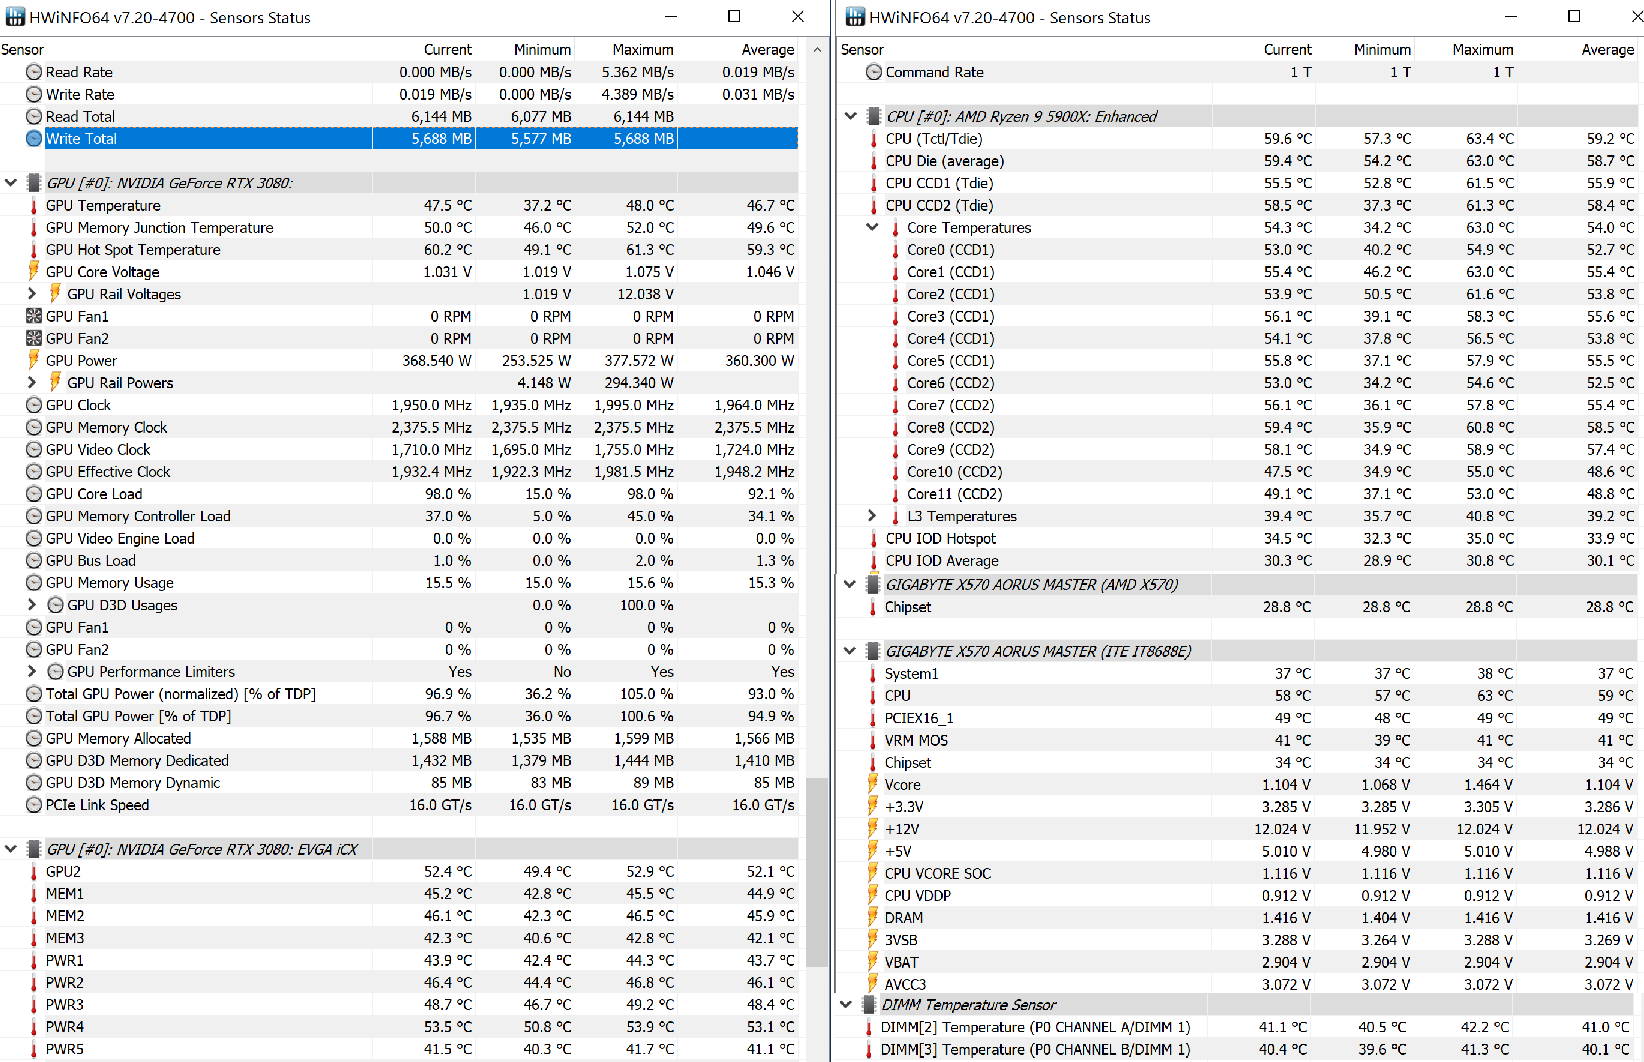This screenshot has width=1644, height=1062.
Task: Click the Ryzen 9 5900X chip icon
Action: pos(874,116)
